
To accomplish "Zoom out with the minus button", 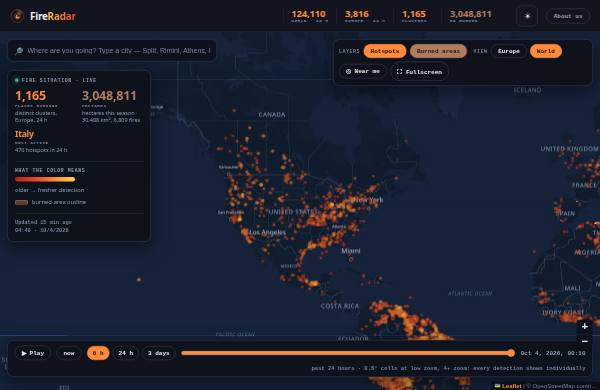I will [x=585, y=341].
